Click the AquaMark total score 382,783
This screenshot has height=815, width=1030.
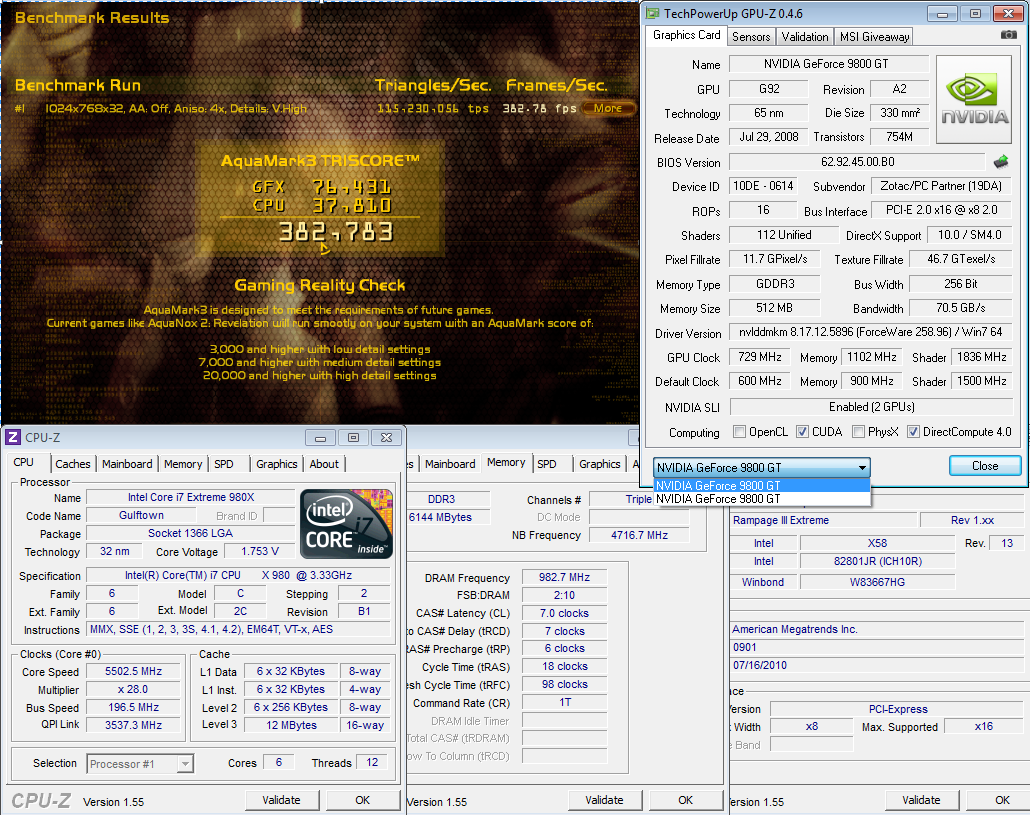(336, 232)
